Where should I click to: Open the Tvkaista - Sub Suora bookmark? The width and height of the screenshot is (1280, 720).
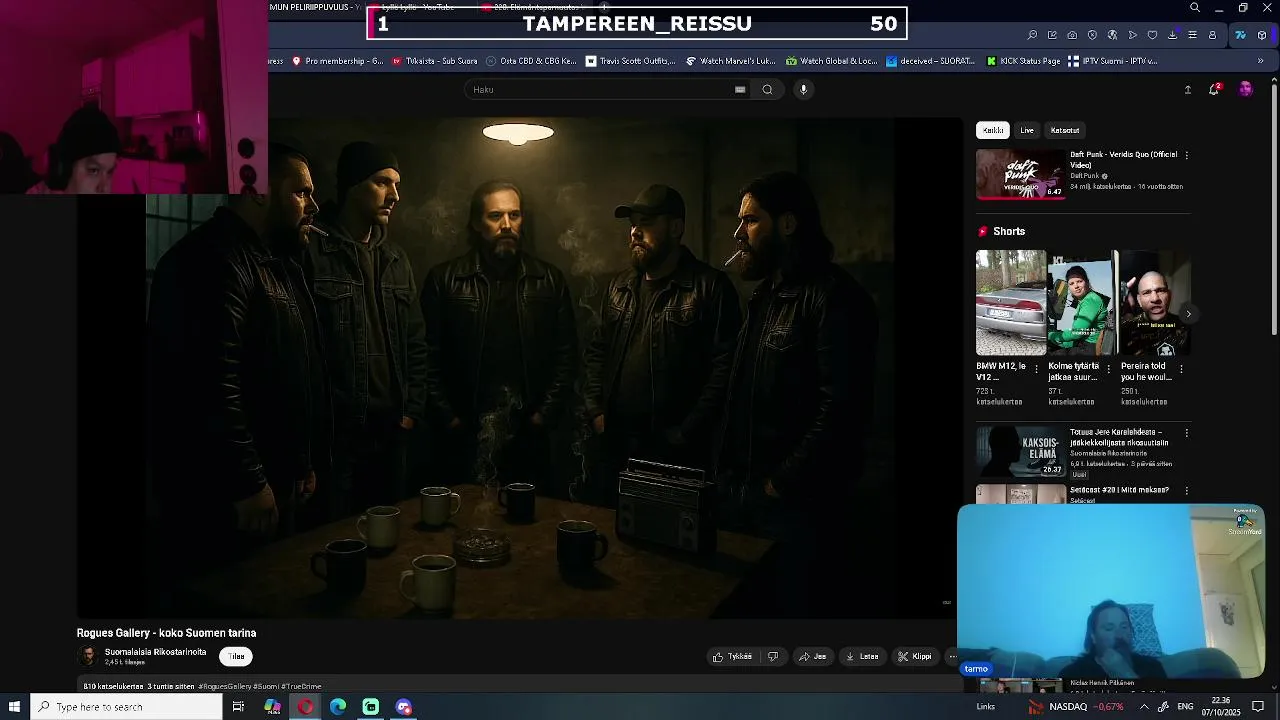(434, 61)
